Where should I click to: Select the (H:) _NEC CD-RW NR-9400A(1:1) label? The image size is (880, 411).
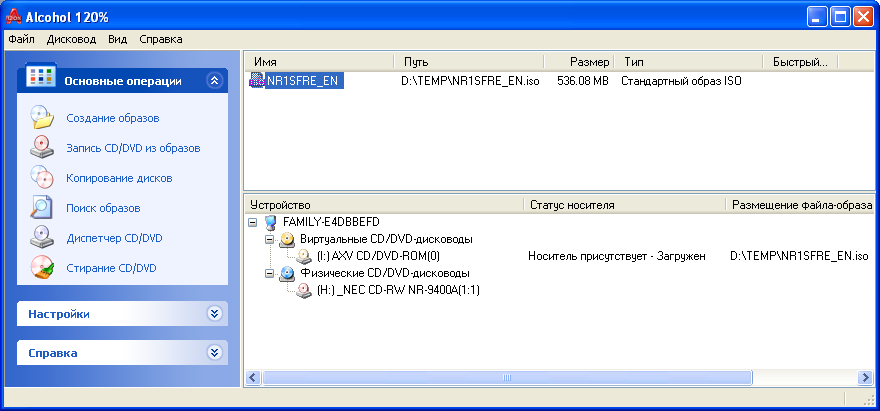click(398, 290)
